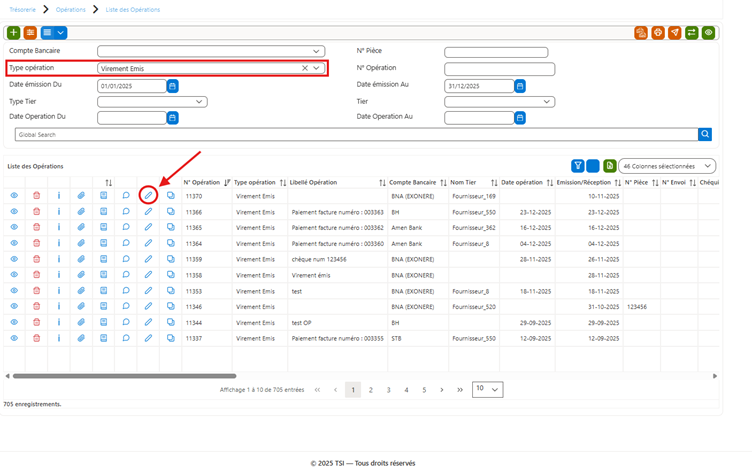Open the orange filter settings icon
The width and height of the screenshot is (752, 472).
(x=30, y=33)
